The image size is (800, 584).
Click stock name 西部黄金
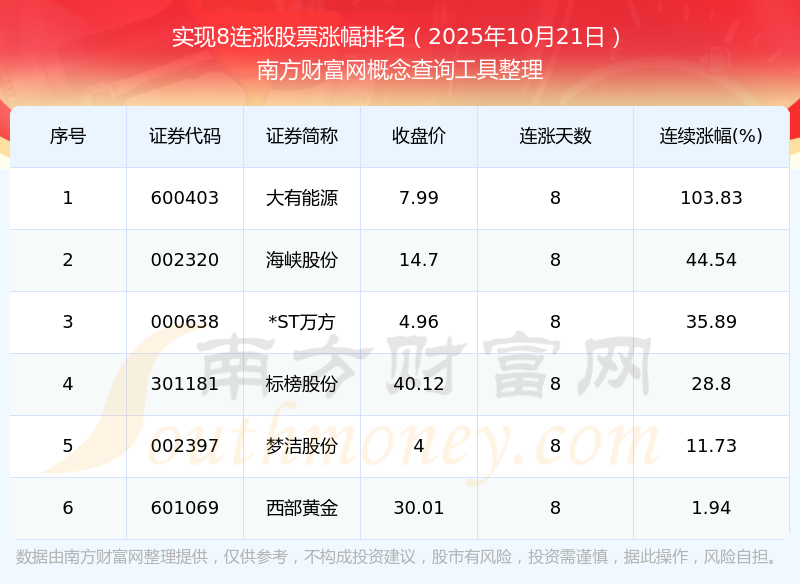[302, 508]
